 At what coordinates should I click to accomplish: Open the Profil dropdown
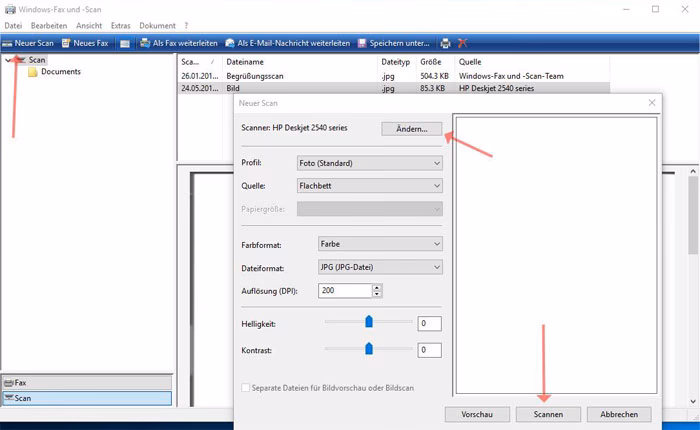pos(370,163)
